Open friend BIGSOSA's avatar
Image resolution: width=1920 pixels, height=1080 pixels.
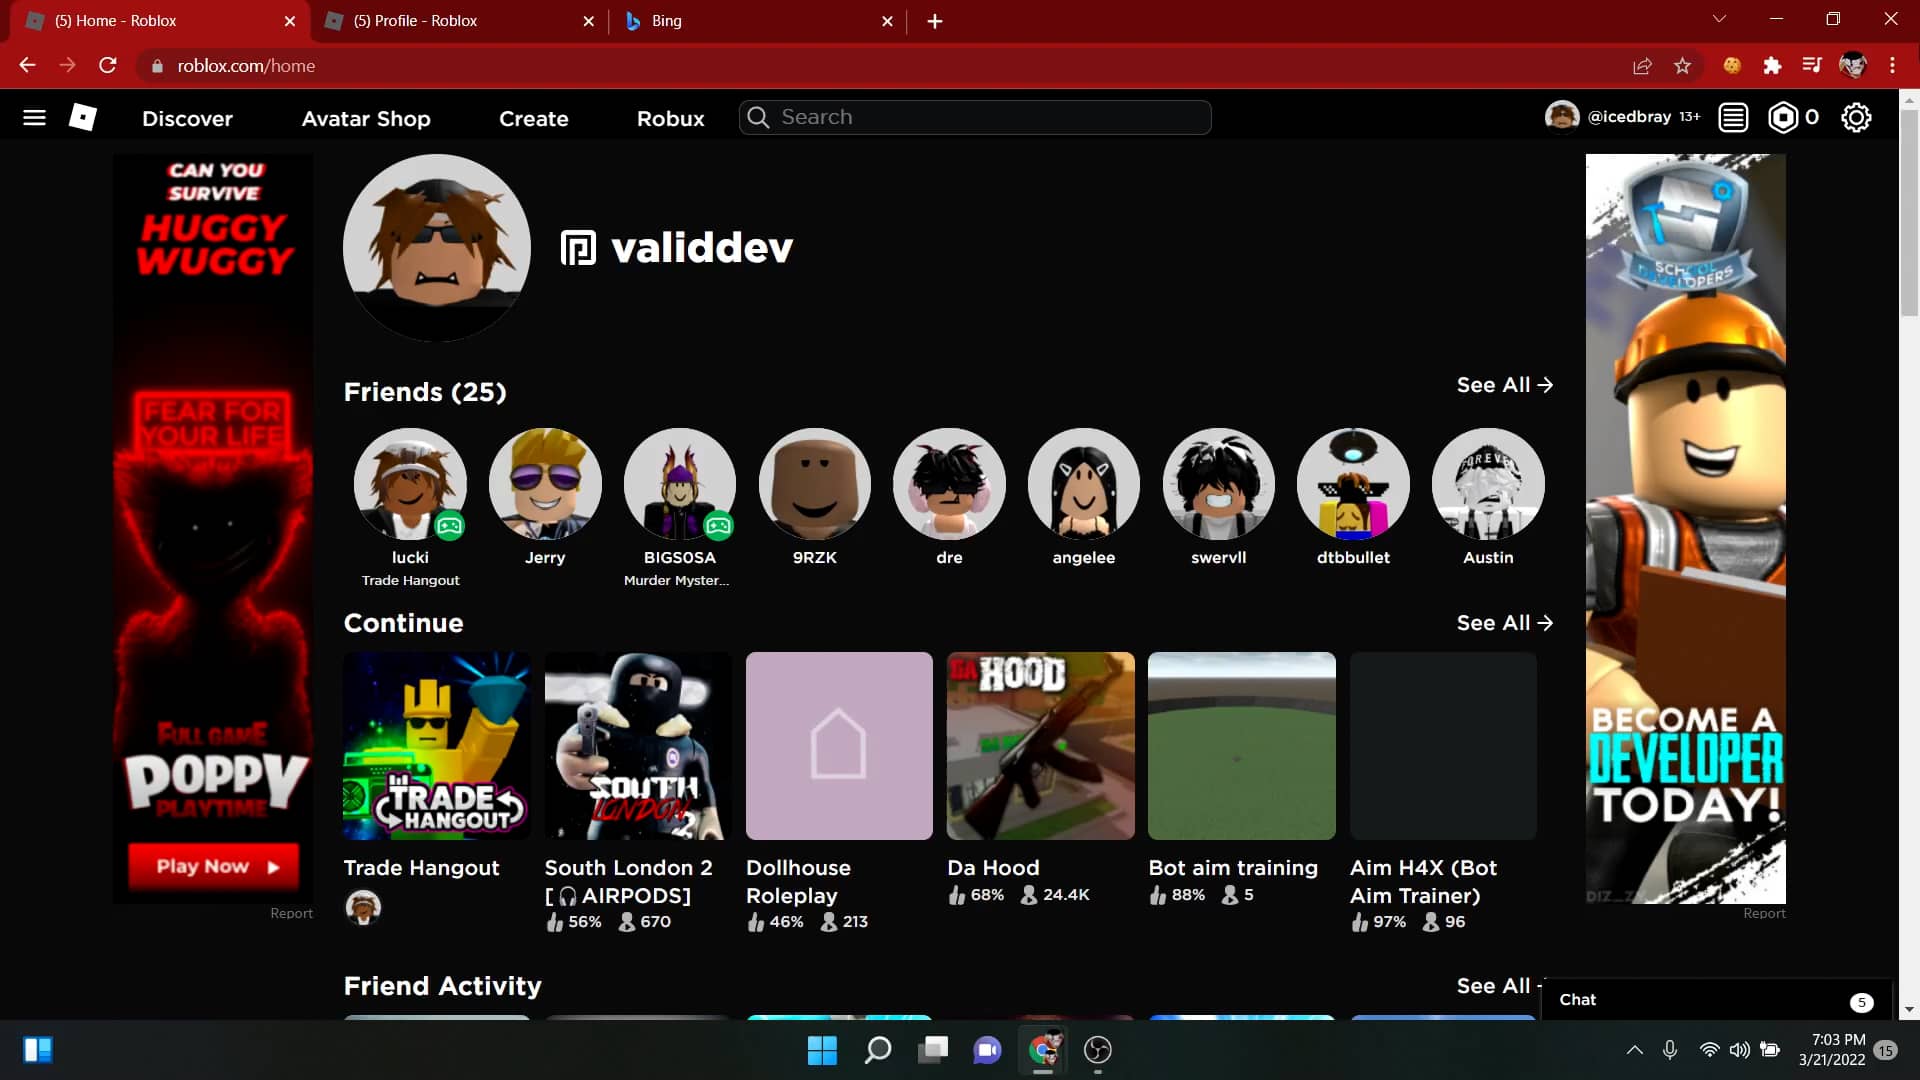coord(680,485)
